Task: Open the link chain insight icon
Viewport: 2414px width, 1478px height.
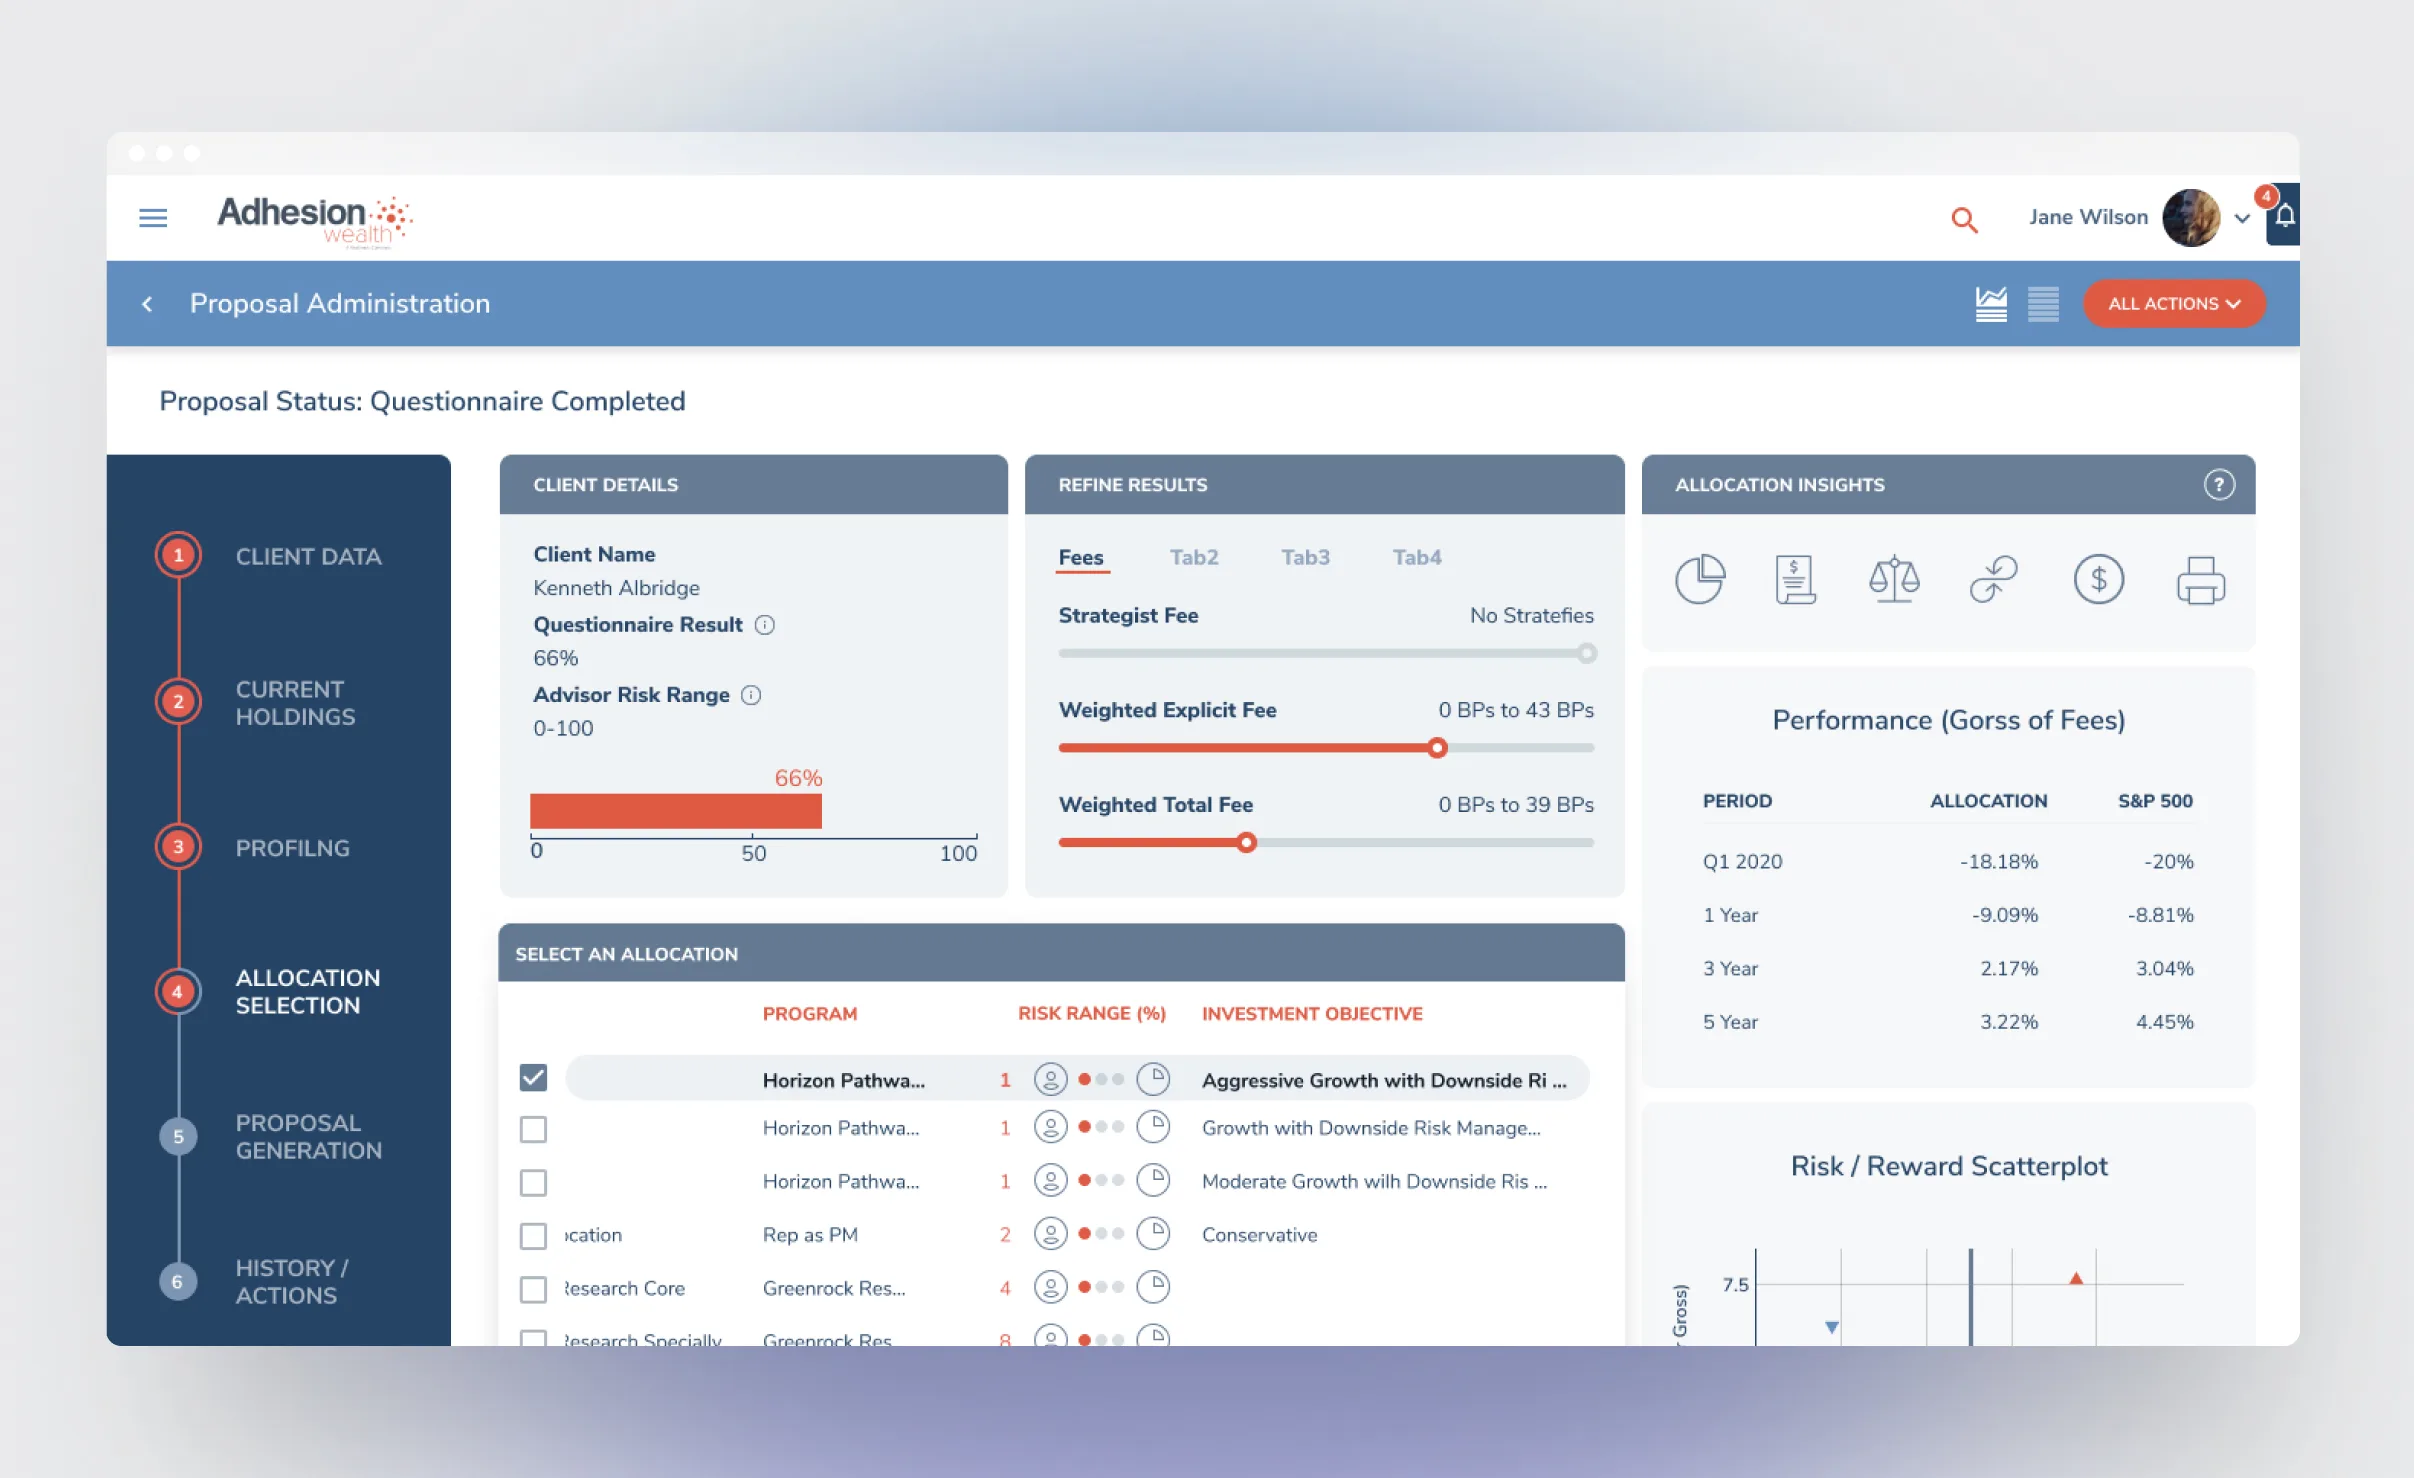Action: pos(1994,579)
